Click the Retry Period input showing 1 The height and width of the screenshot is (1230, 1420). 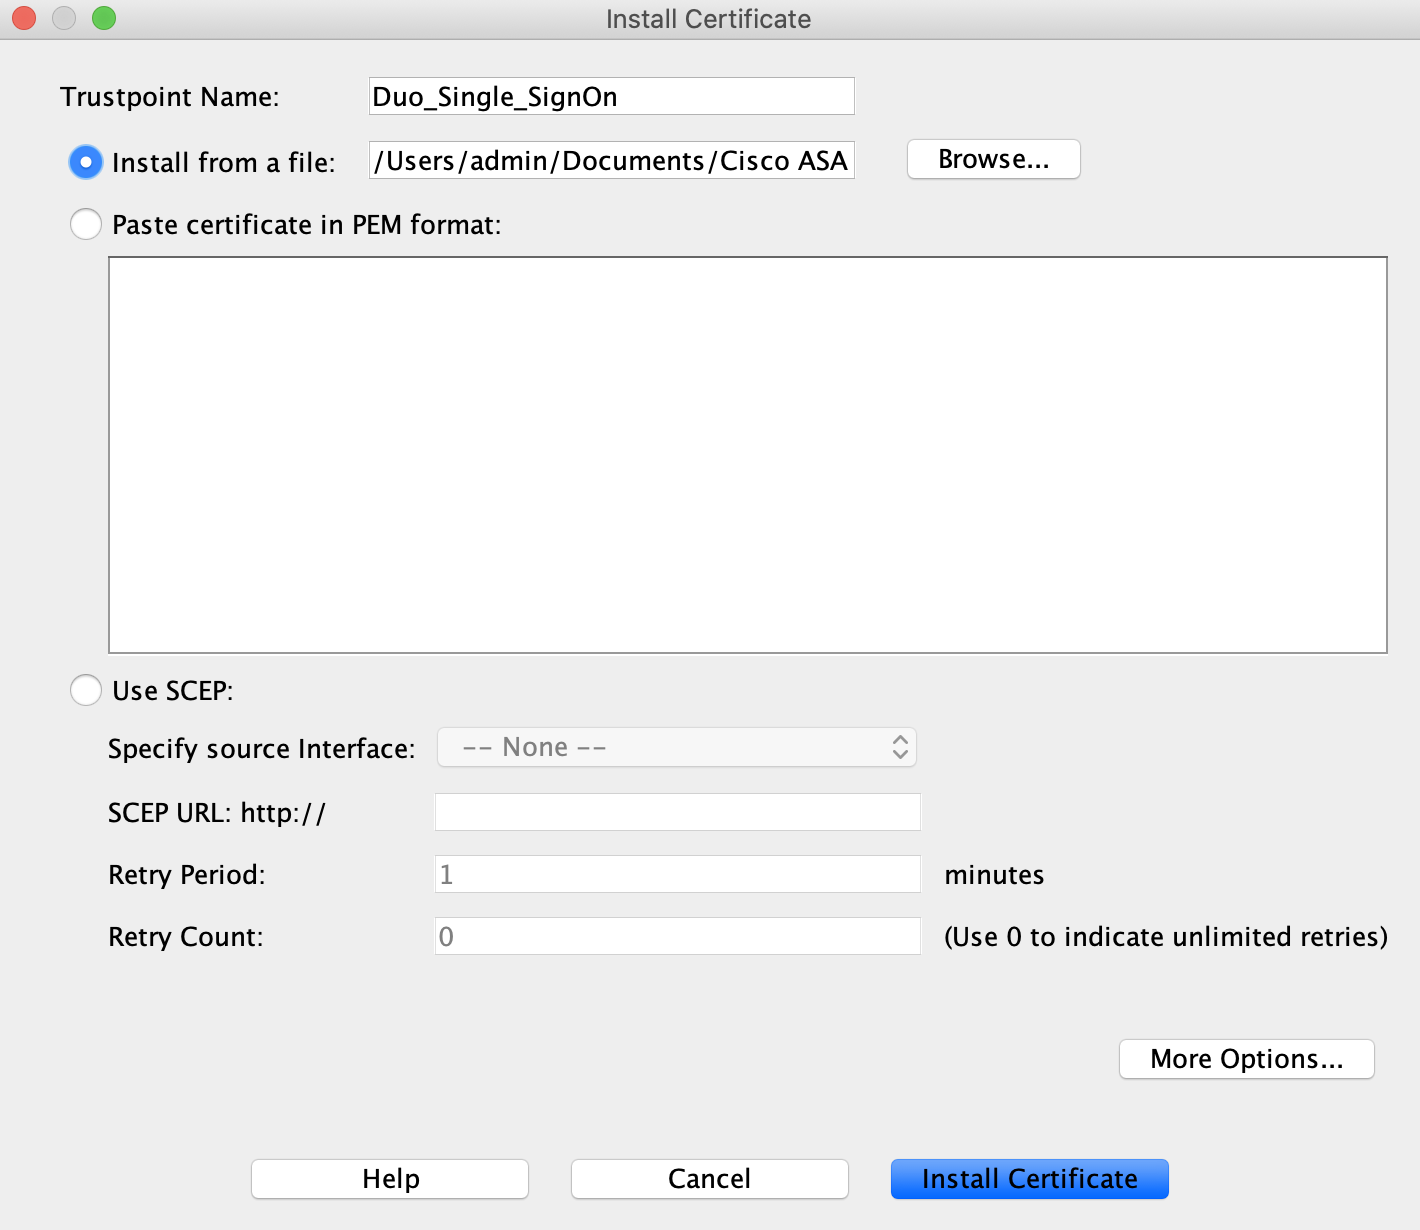[676, 873]
